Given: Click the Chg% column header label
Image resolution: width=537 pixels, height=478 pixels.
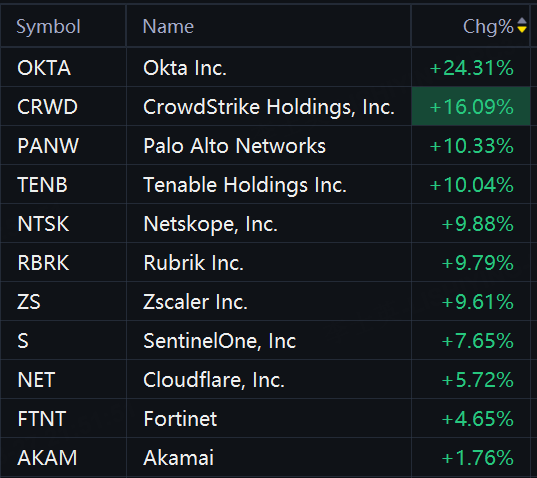Looking at the screenshot, I should [x=488, y=26].
